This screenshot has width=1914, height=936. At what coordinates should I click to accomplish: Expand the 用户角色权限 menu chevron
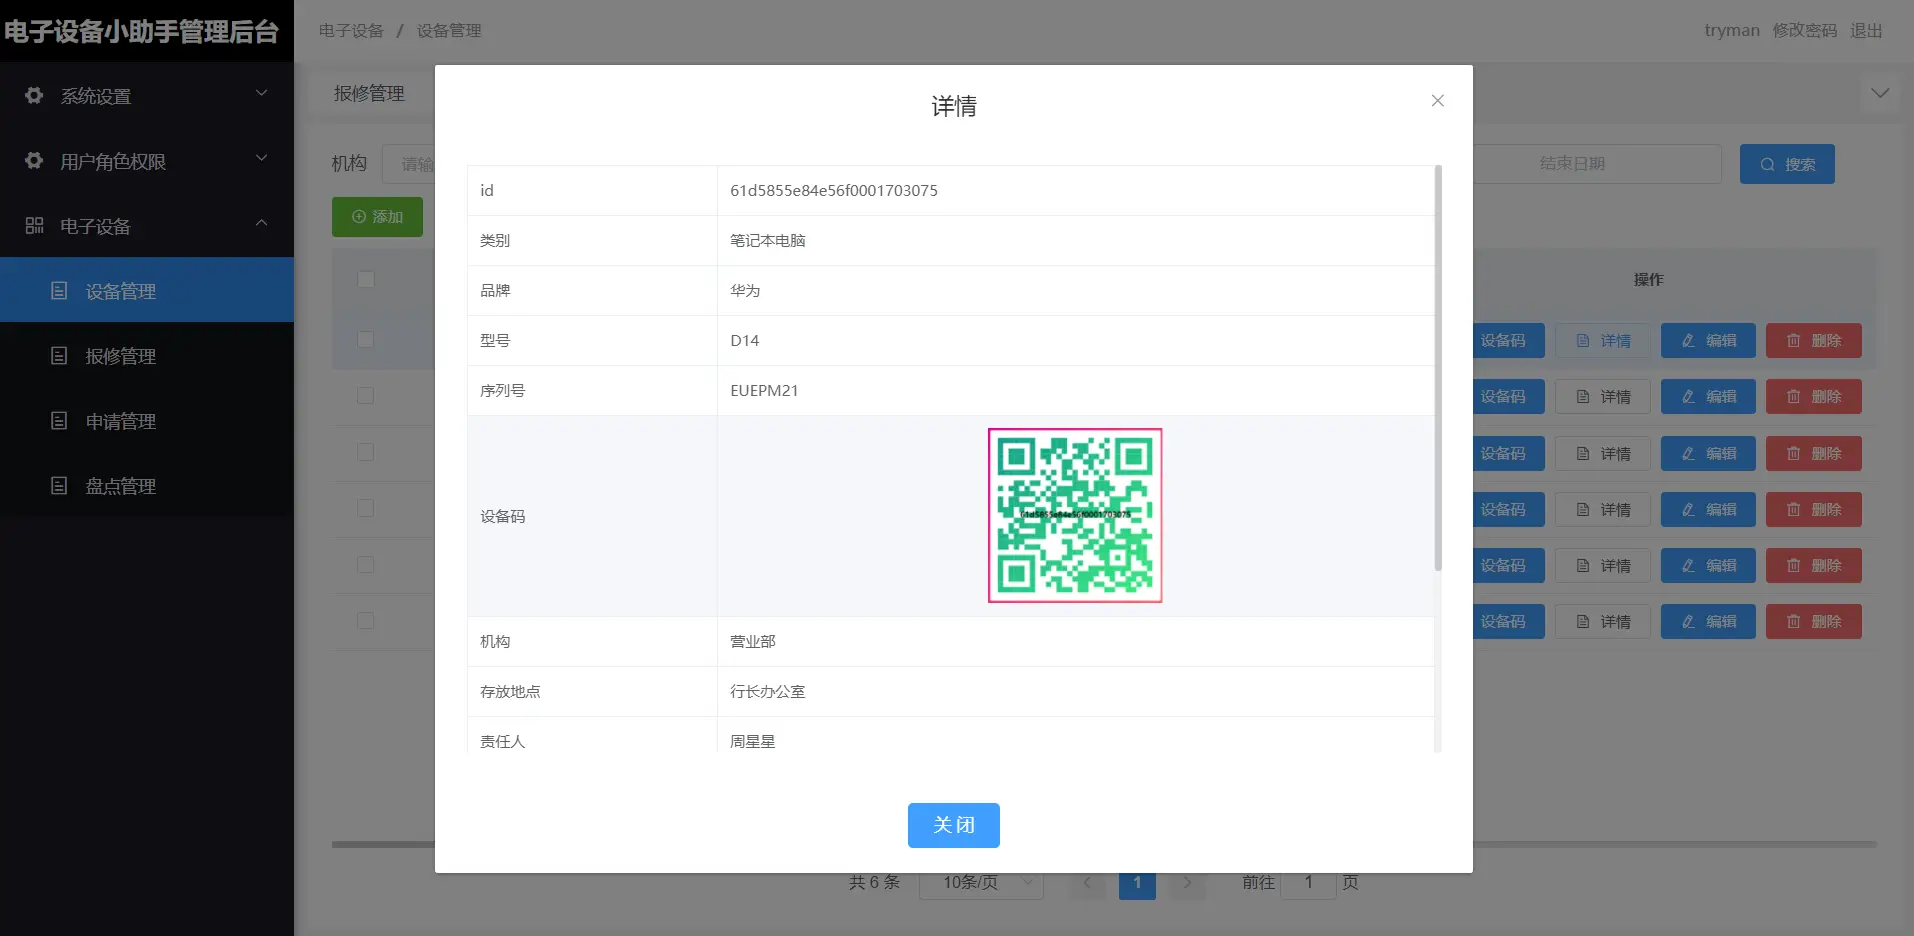point(262,158)
